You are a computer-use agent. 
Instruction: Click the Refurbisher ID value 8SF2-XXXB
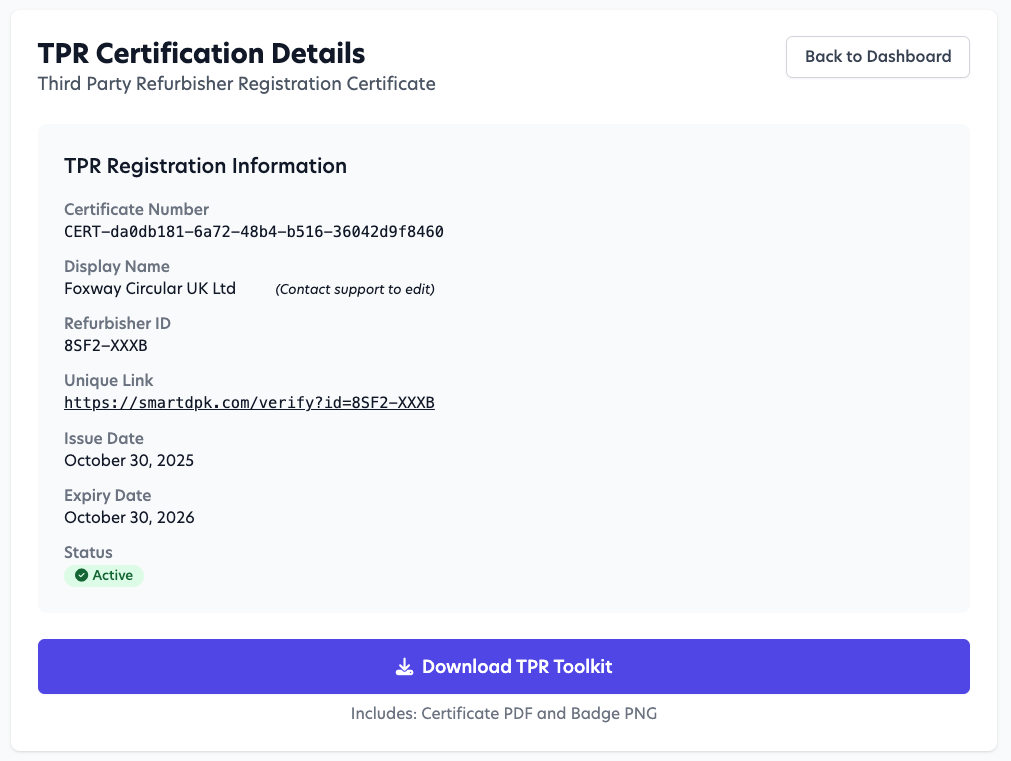tap(104, 345)
